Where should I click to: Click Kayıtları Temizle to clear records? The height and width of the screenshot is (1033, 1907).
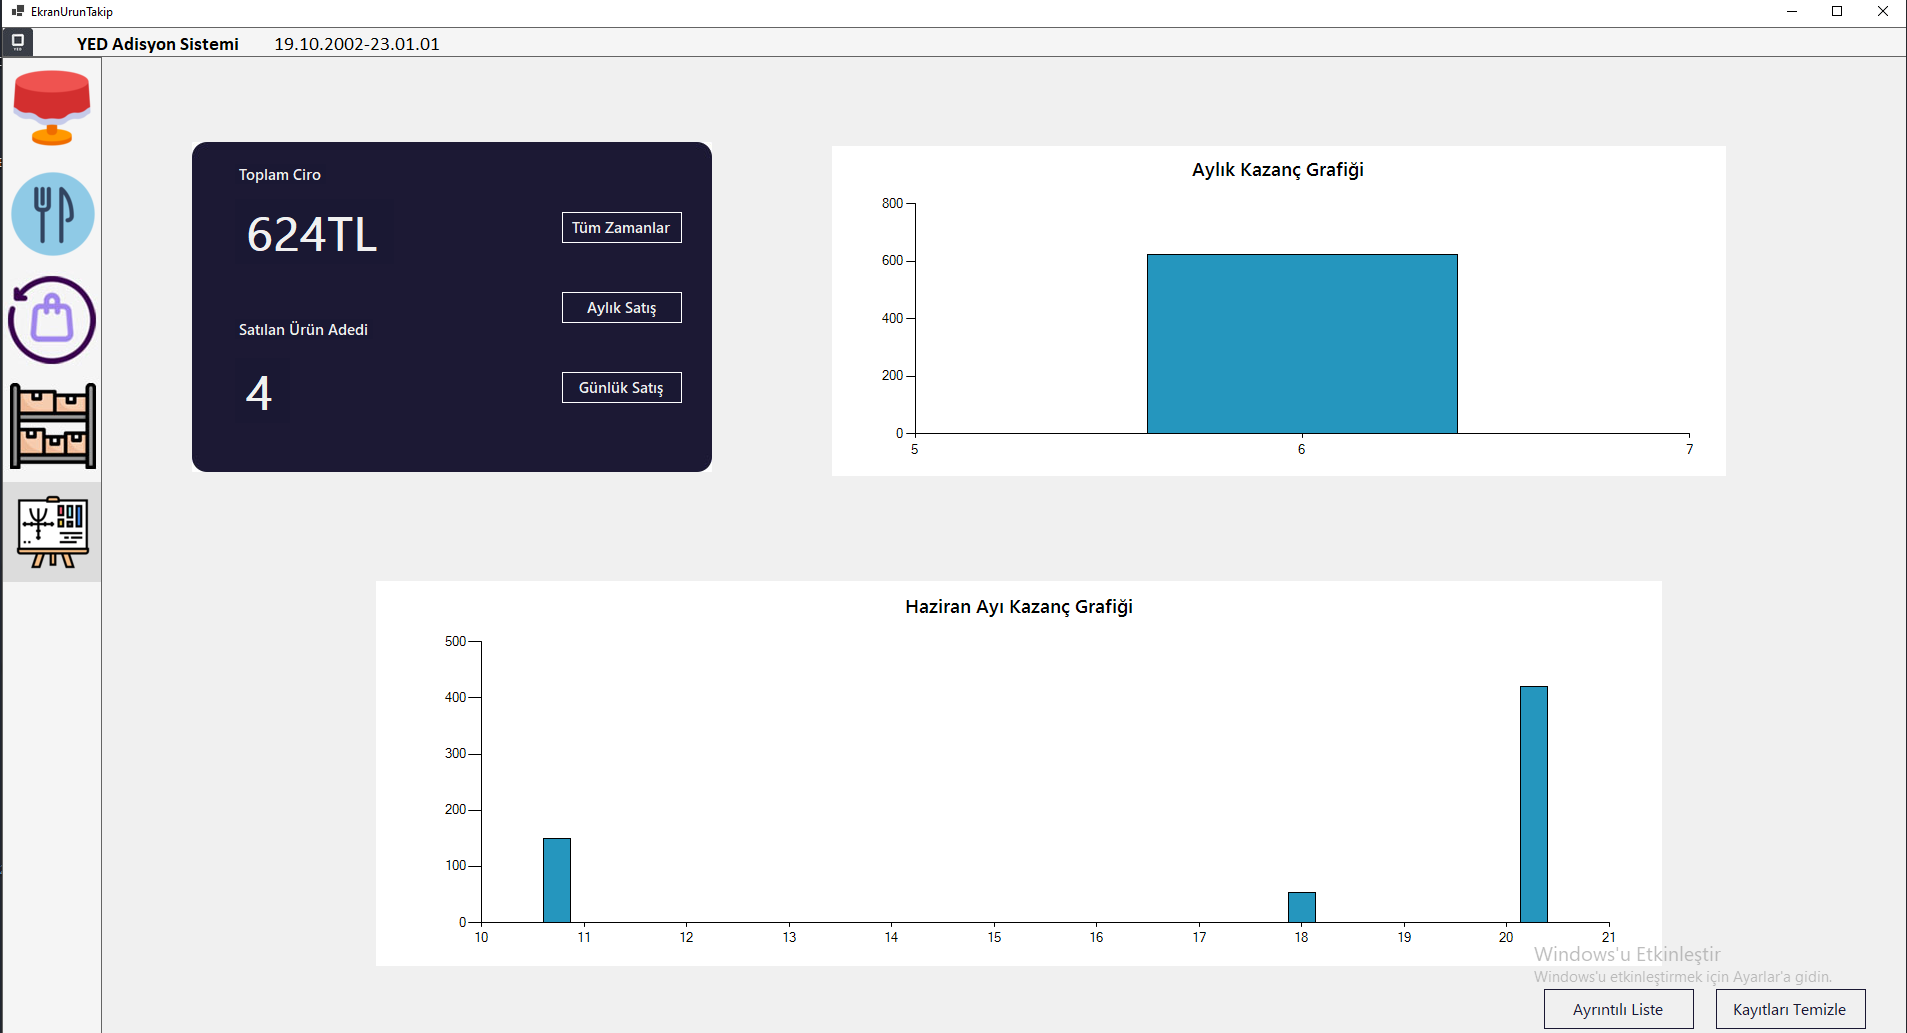click(x=1790, y=1009)
